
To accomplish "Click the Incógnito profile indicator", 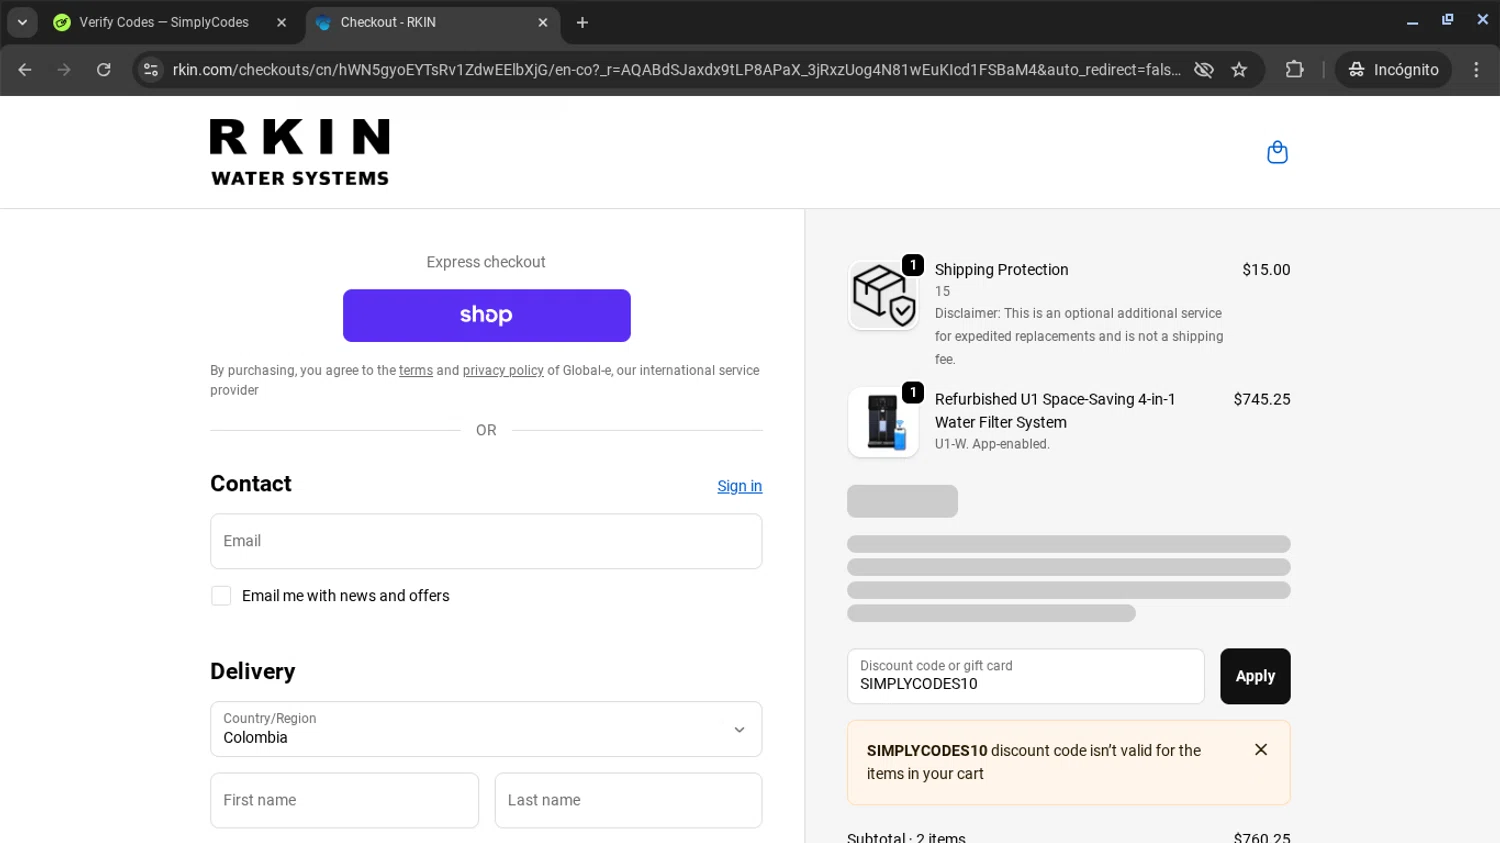I will point(1393,70).
